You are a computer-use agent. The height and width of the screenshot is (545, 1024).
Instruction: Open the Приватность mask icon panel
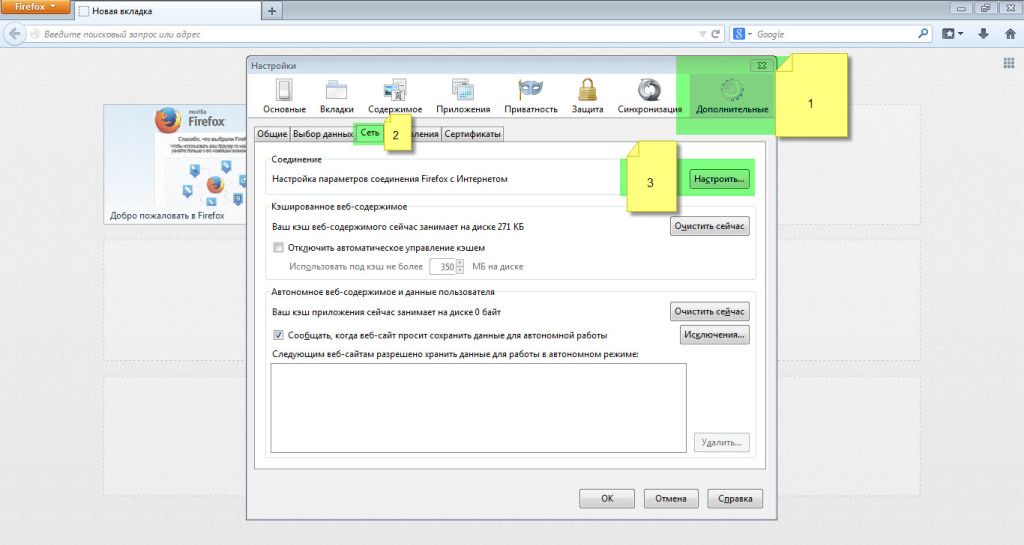coord(530,96)
